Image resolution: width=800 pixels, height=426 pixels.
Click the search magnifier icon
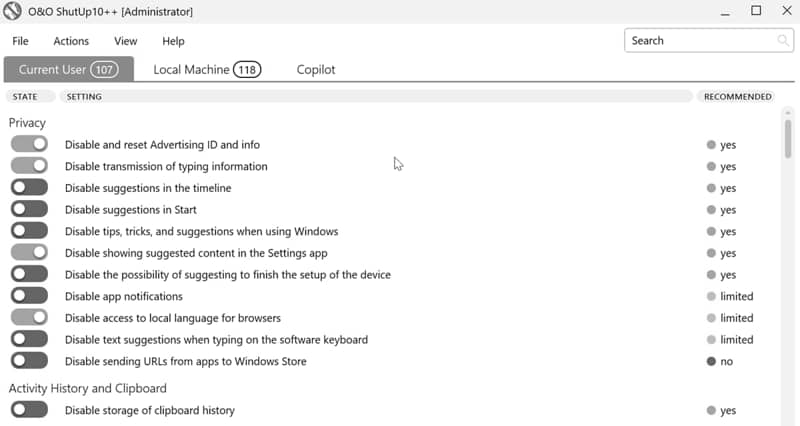[x=783, y=41]
